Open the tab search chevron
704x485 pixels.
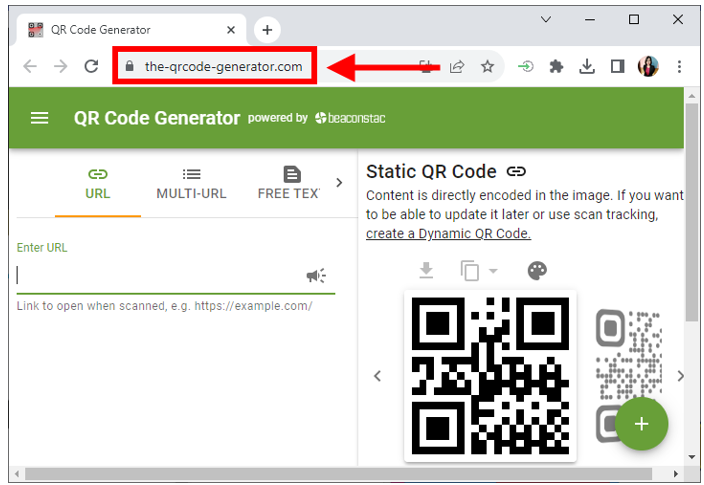click(546, 19)
